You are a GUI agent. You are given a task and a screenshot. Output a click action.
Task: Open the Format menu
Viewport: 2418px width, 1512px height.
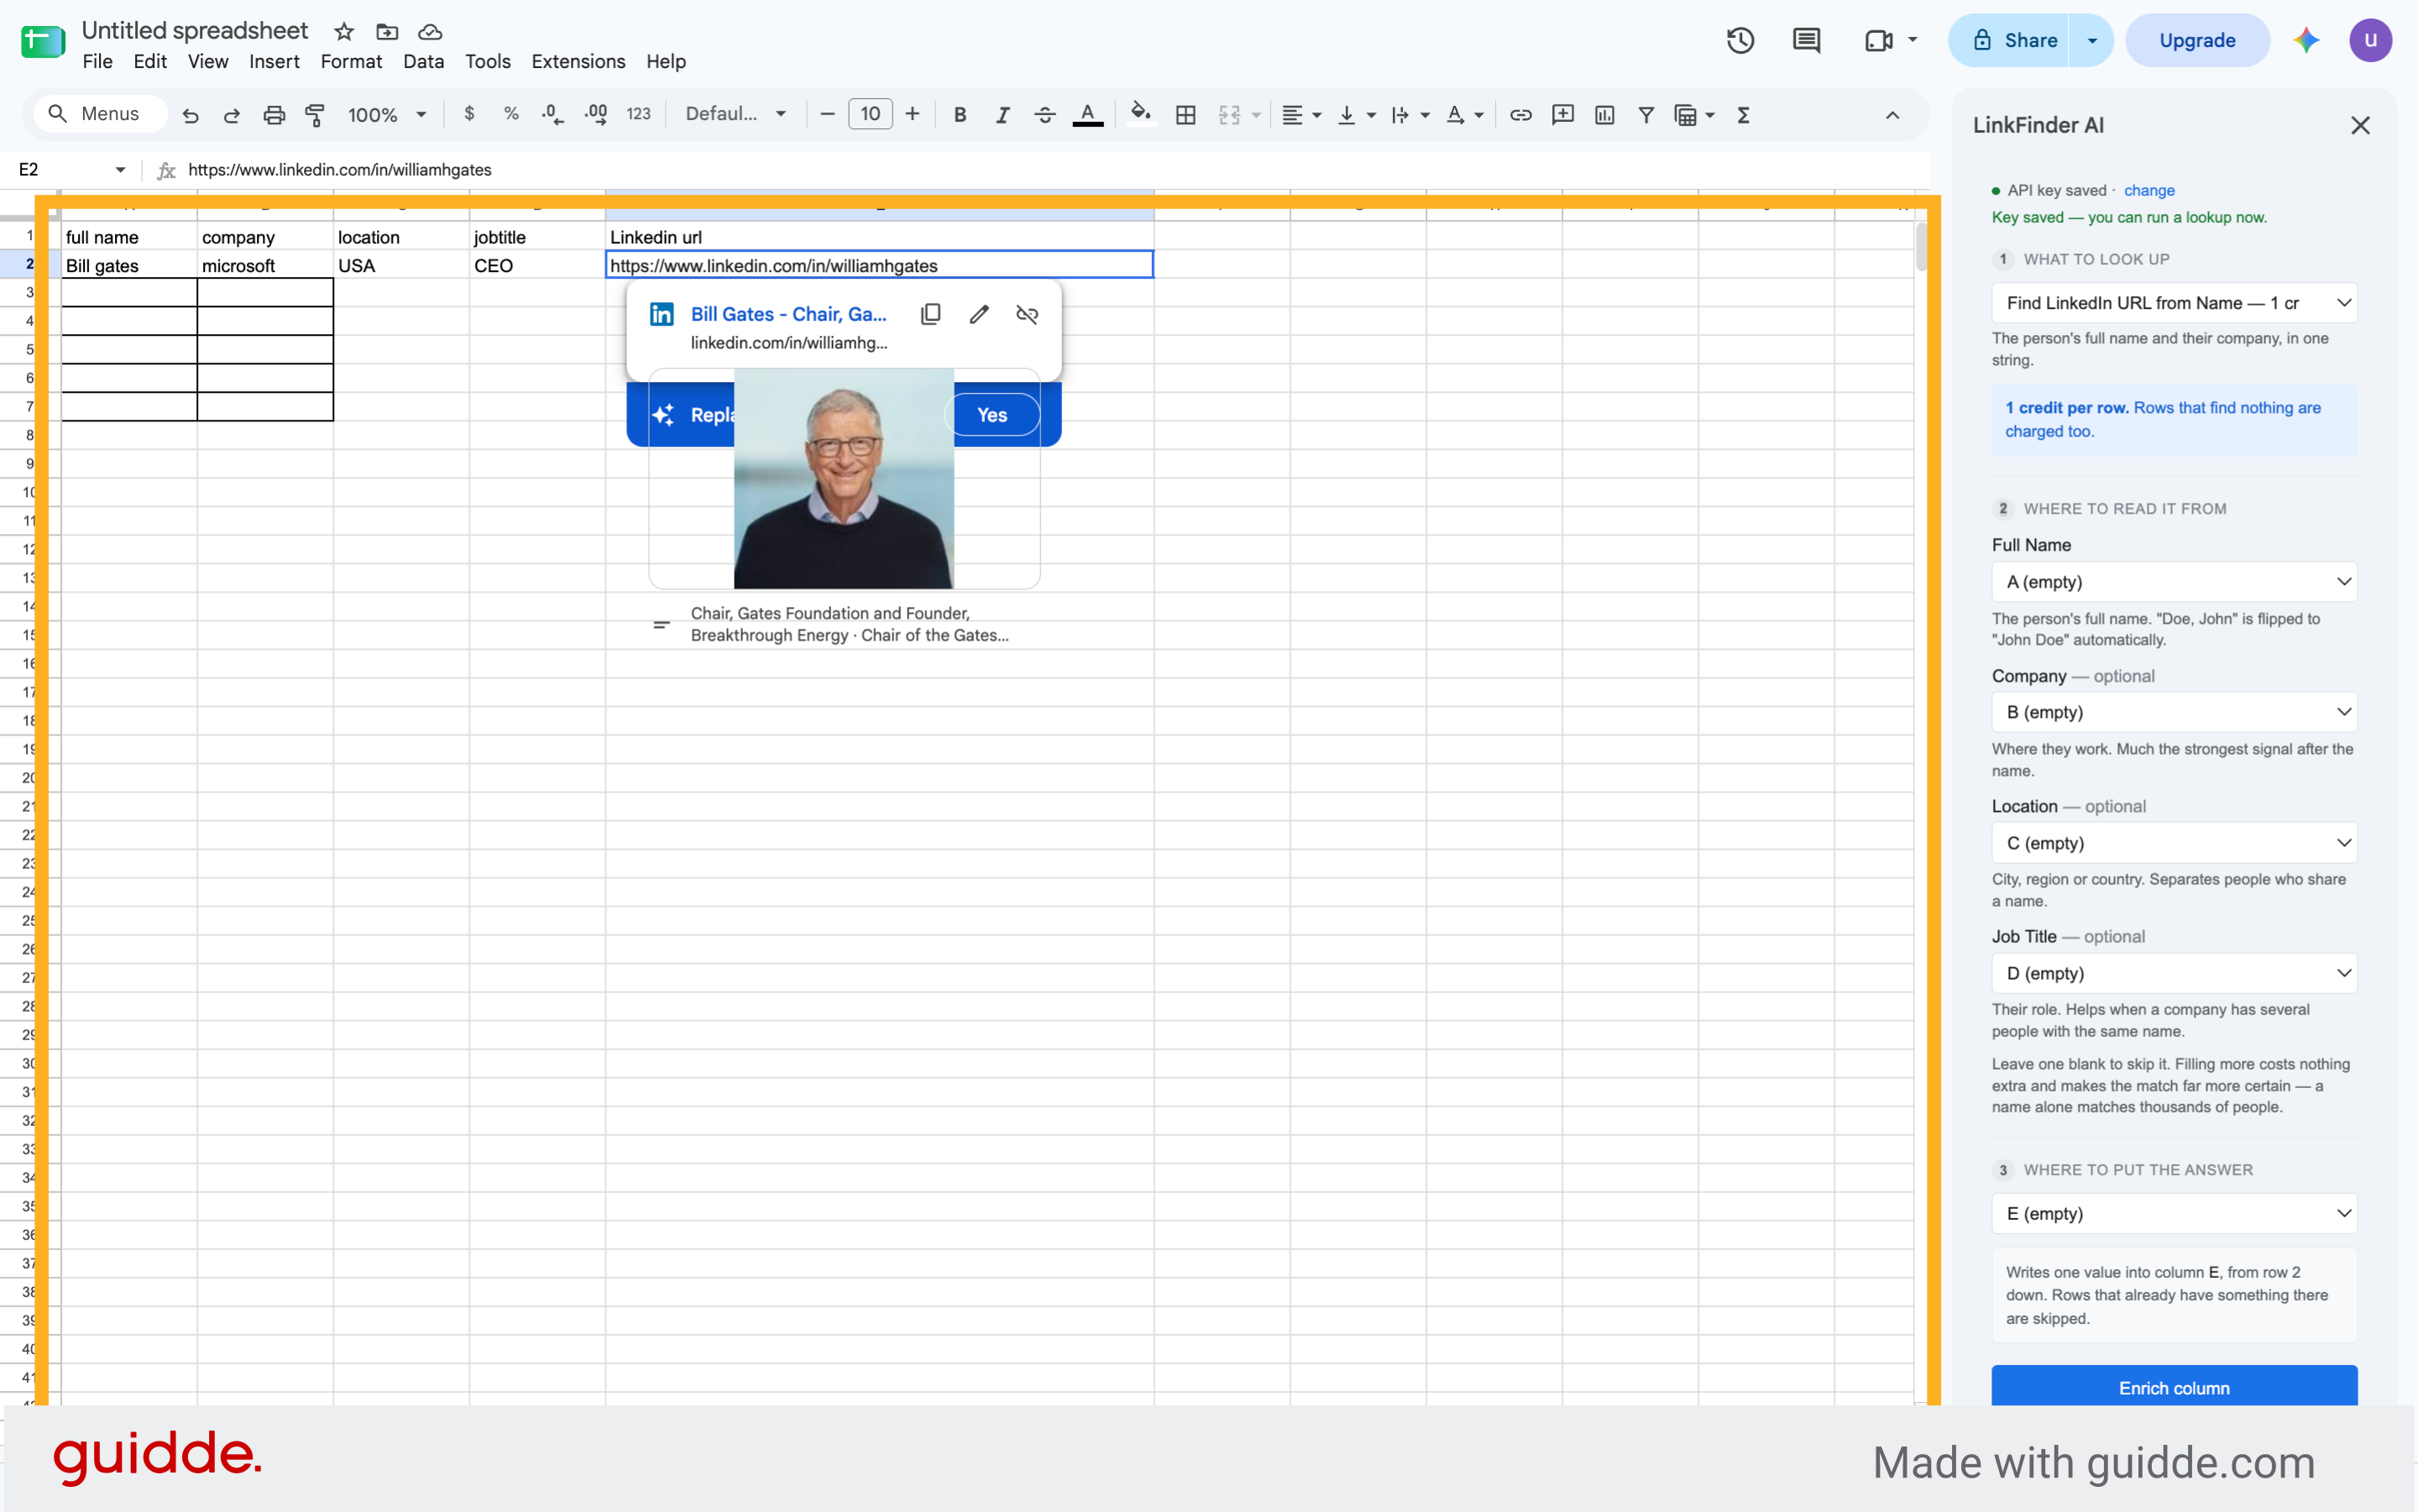[x=351, y=62]
